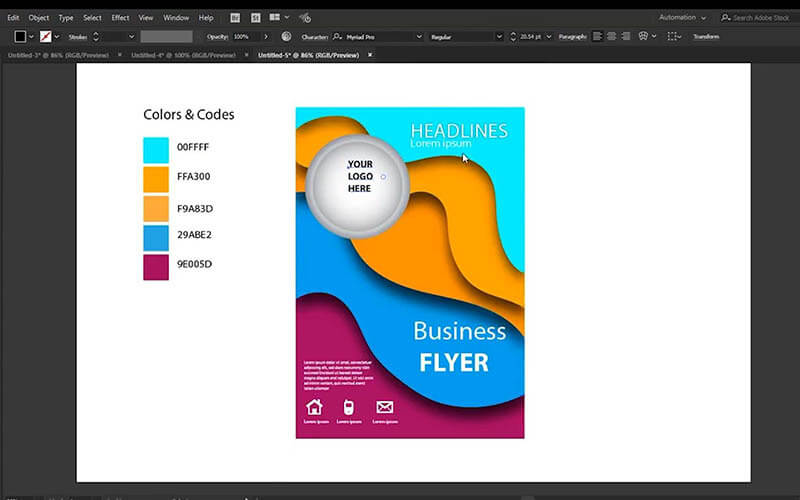Viewport: 800px width, 500px height.
Task: Center-align the paragraph text
Action: coord(611,36)
